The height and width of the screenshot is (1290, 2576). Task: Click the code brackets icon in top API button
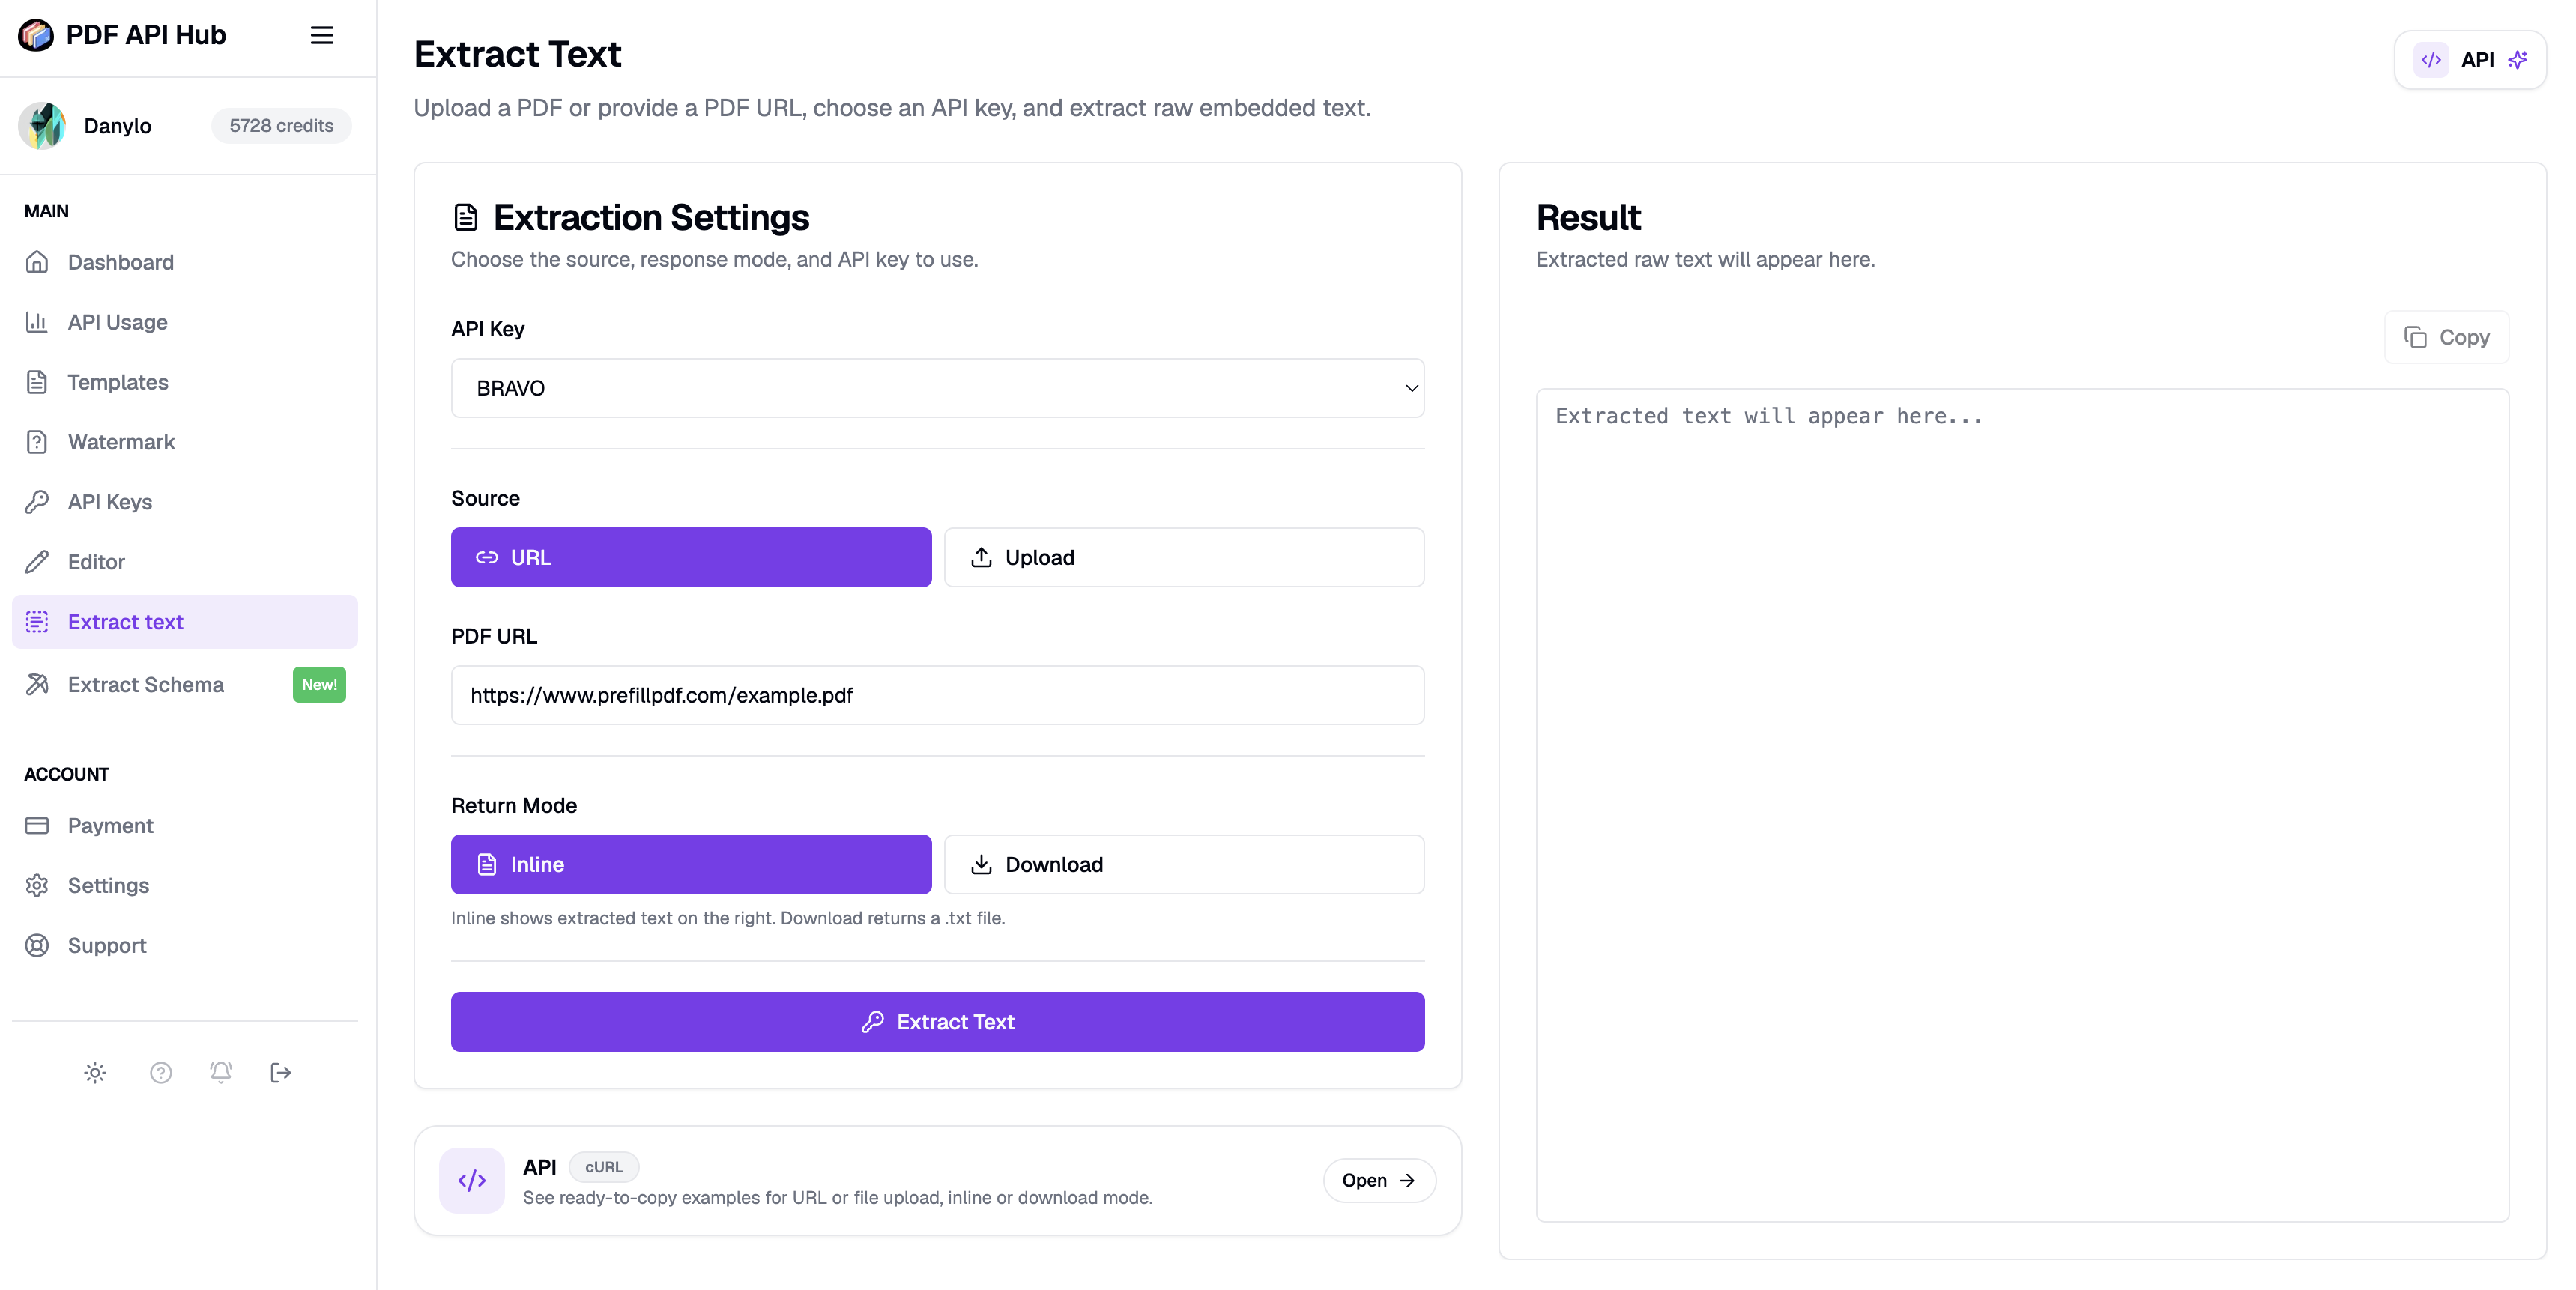[x=2431, y=60]
